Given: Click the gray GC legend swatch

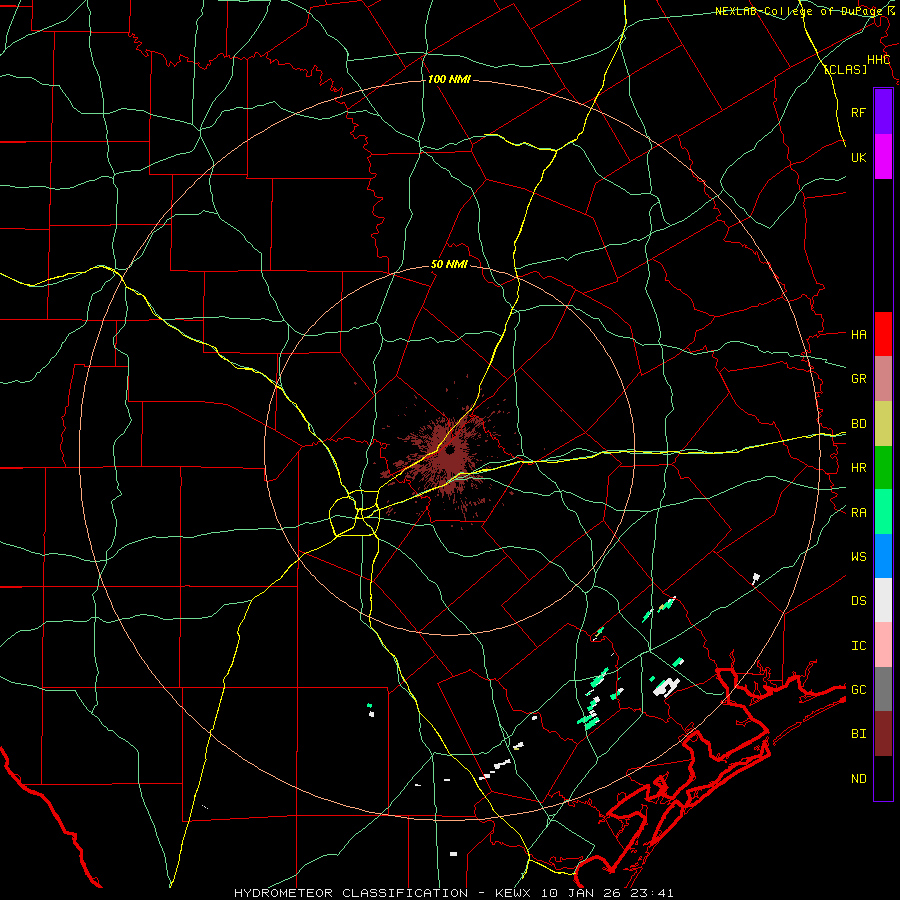Looking at the screenshot, I should point(883,689).
